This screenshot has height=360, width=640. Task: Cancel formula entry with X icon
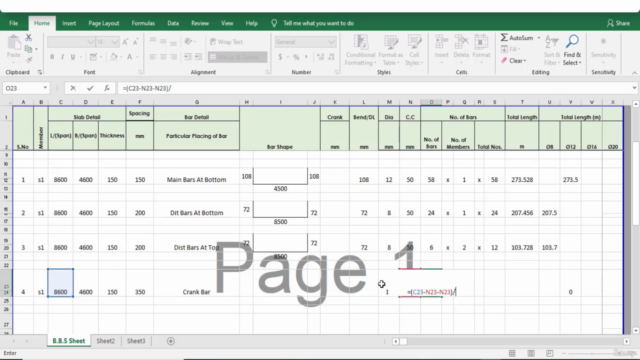pos(73,88)
